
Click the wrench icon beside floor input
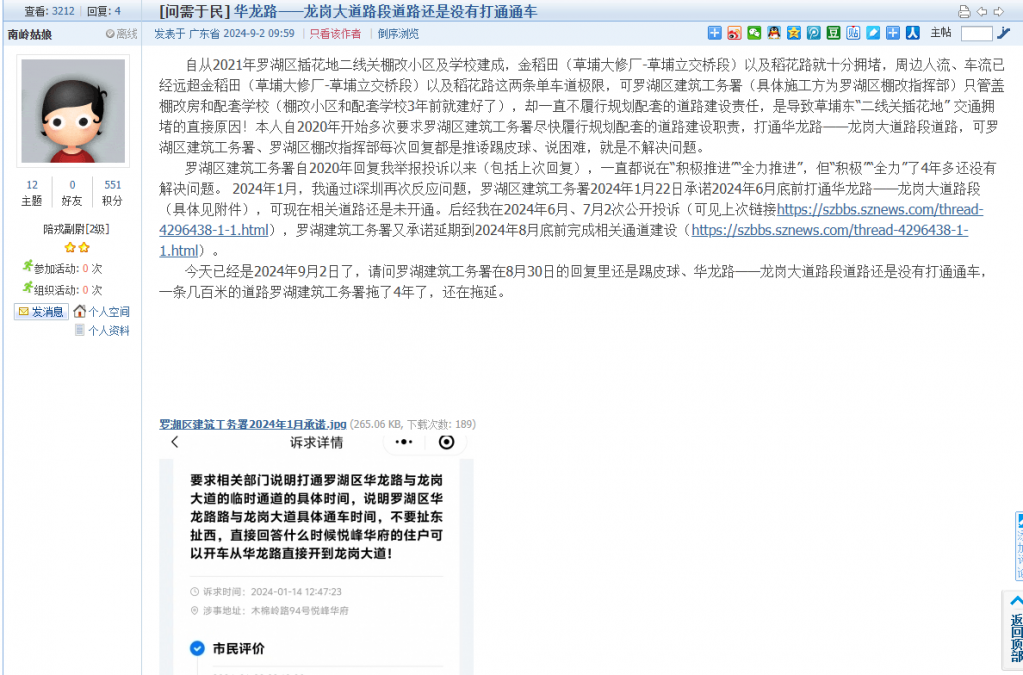coord(1004,33)
